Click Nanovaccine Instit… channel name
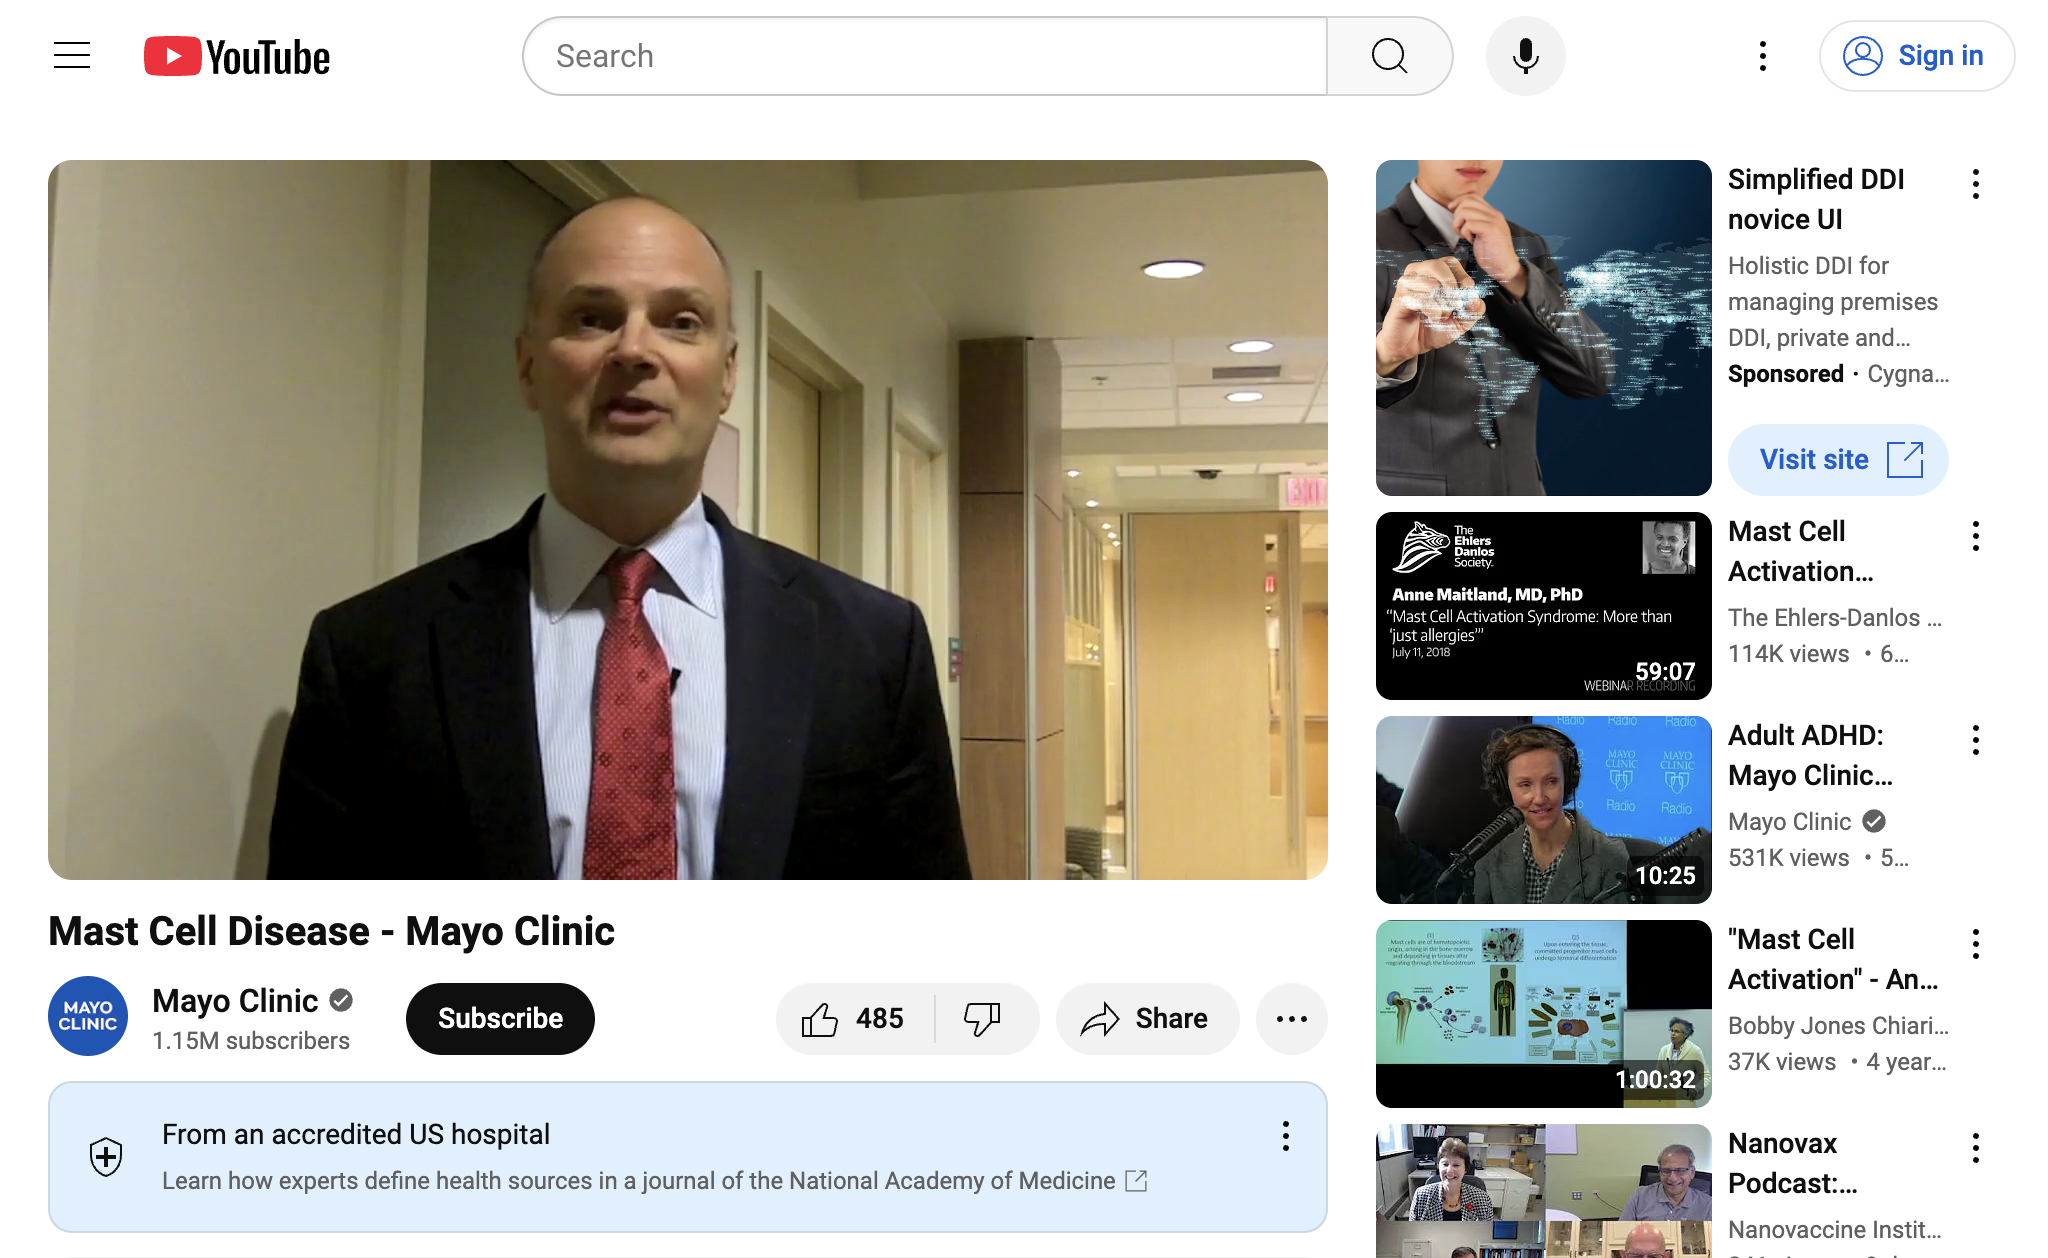Viewport: 2048px width, 1258px height. (x=1835, y=1230)
